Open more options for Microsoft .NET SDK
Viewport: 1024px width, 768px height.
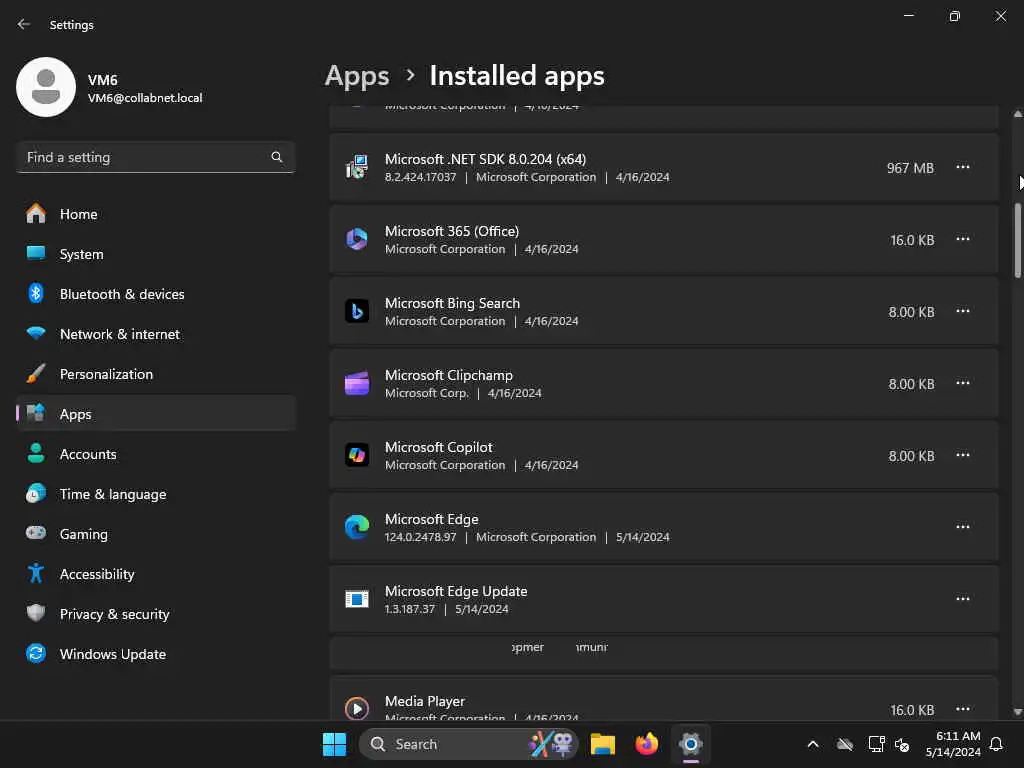pyautogui.click(x=963, y=167)
